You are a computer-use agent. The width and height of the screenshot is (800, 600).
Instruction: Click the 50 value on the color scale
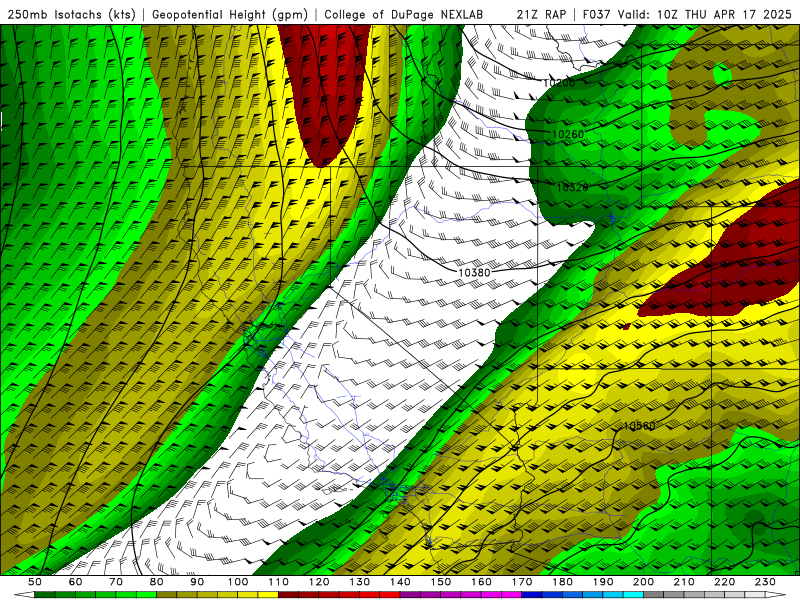pyautogui.click(x=35, y=582)
